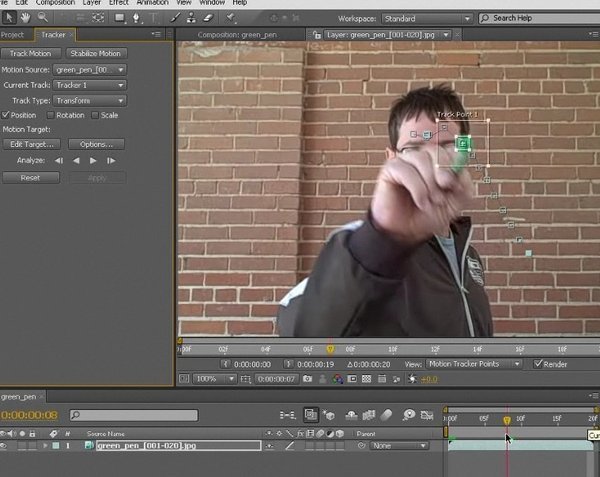Open the Motion Source dropdown
The width and height of the screenshot is (600, 477).
90,70
